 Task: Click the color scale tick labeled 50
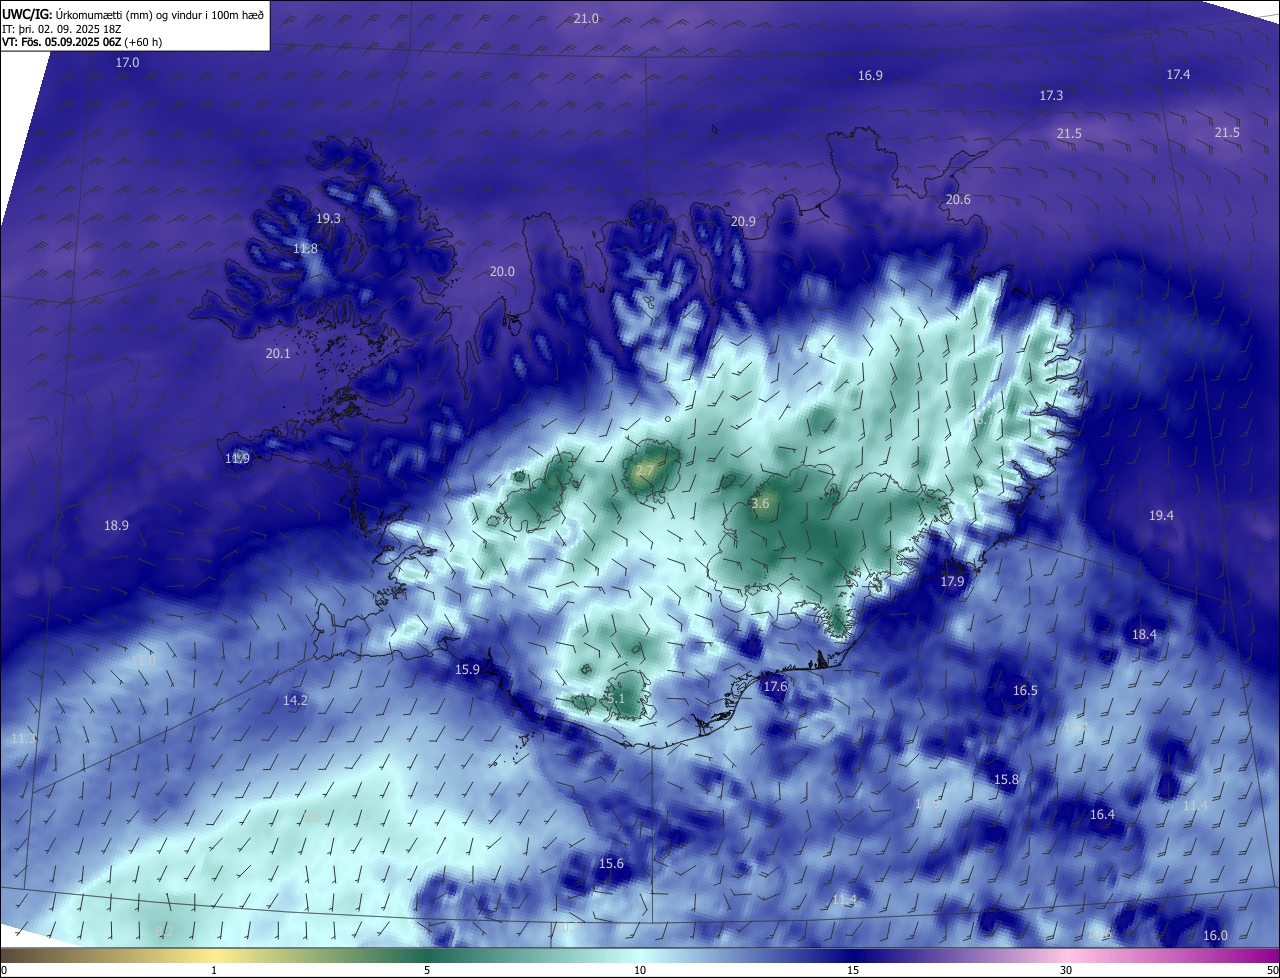coord(1272,970)
